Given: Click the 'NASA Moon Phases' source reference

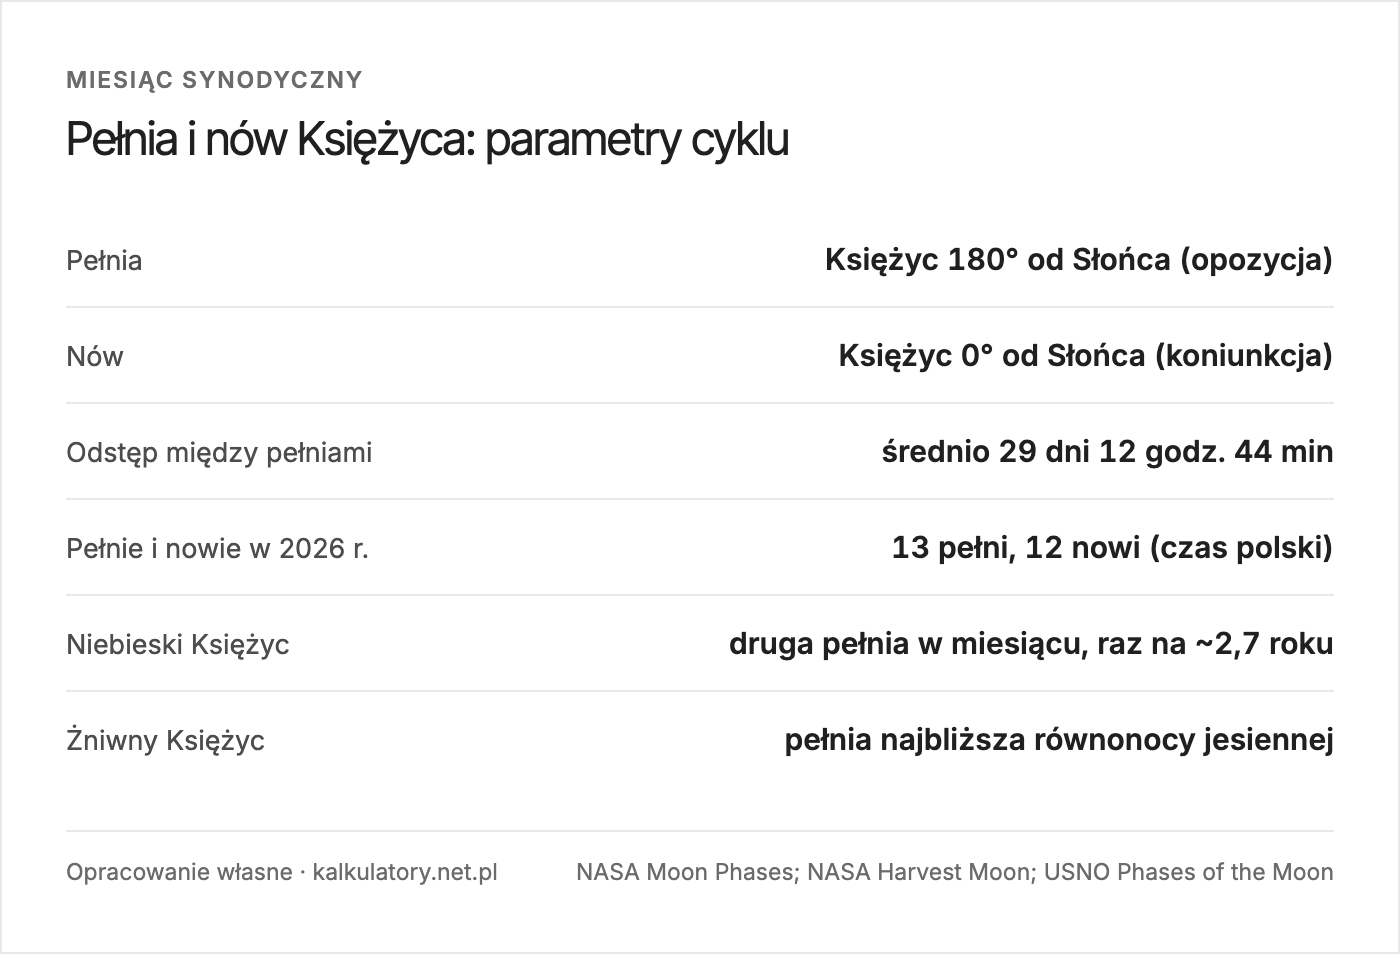Looking at the screenshot, I should tap(684, 872).
